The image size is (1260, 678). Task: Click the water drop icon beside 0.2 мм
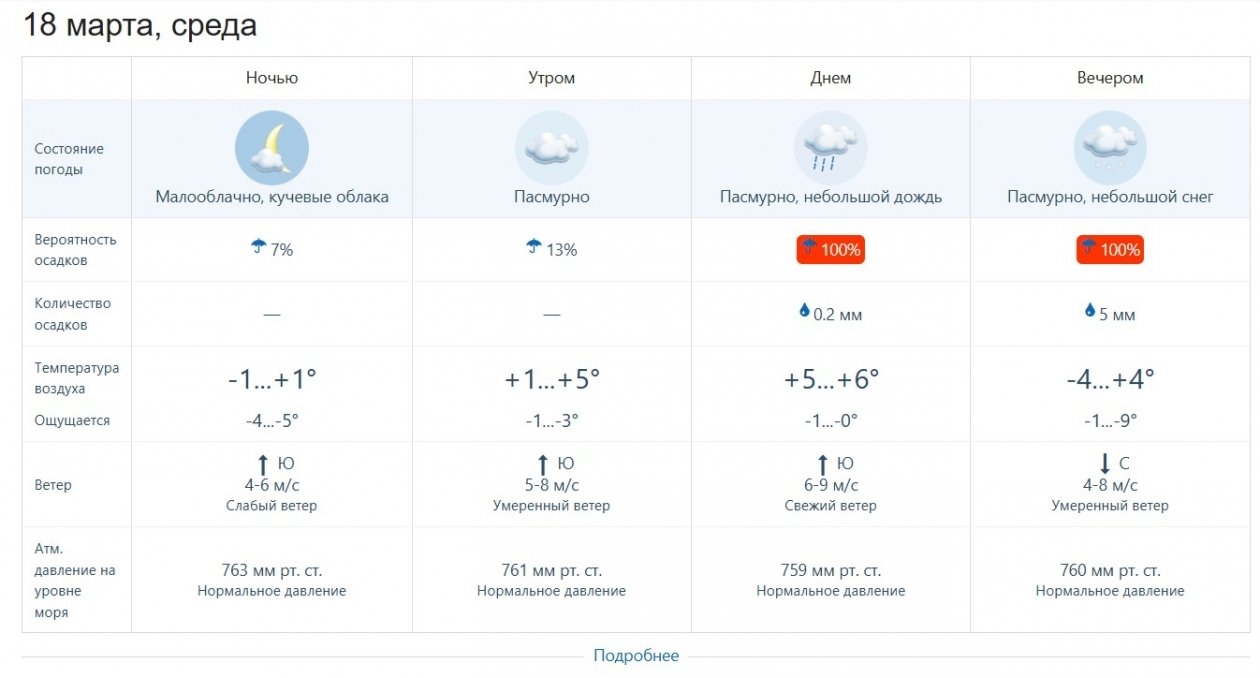click(x=804, y=312)
